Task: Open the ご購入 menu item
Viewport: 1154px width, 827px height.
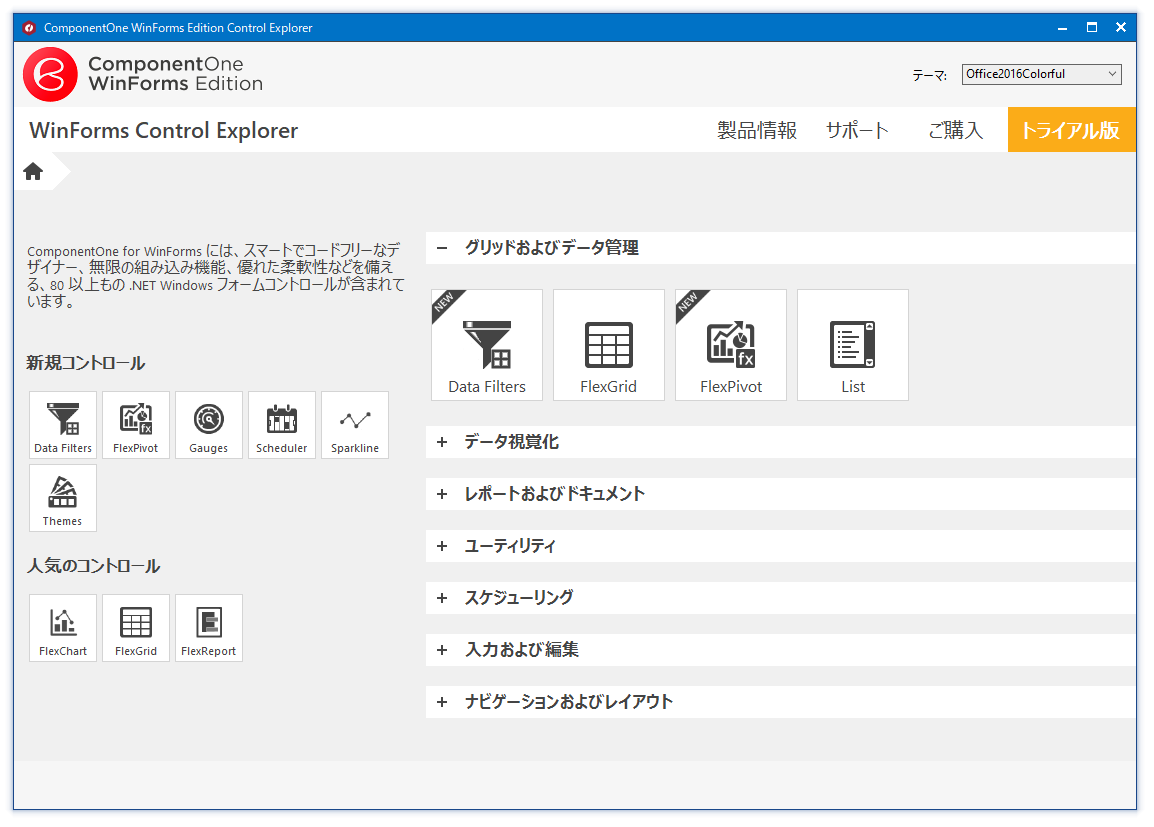Action: click(955, 130)
